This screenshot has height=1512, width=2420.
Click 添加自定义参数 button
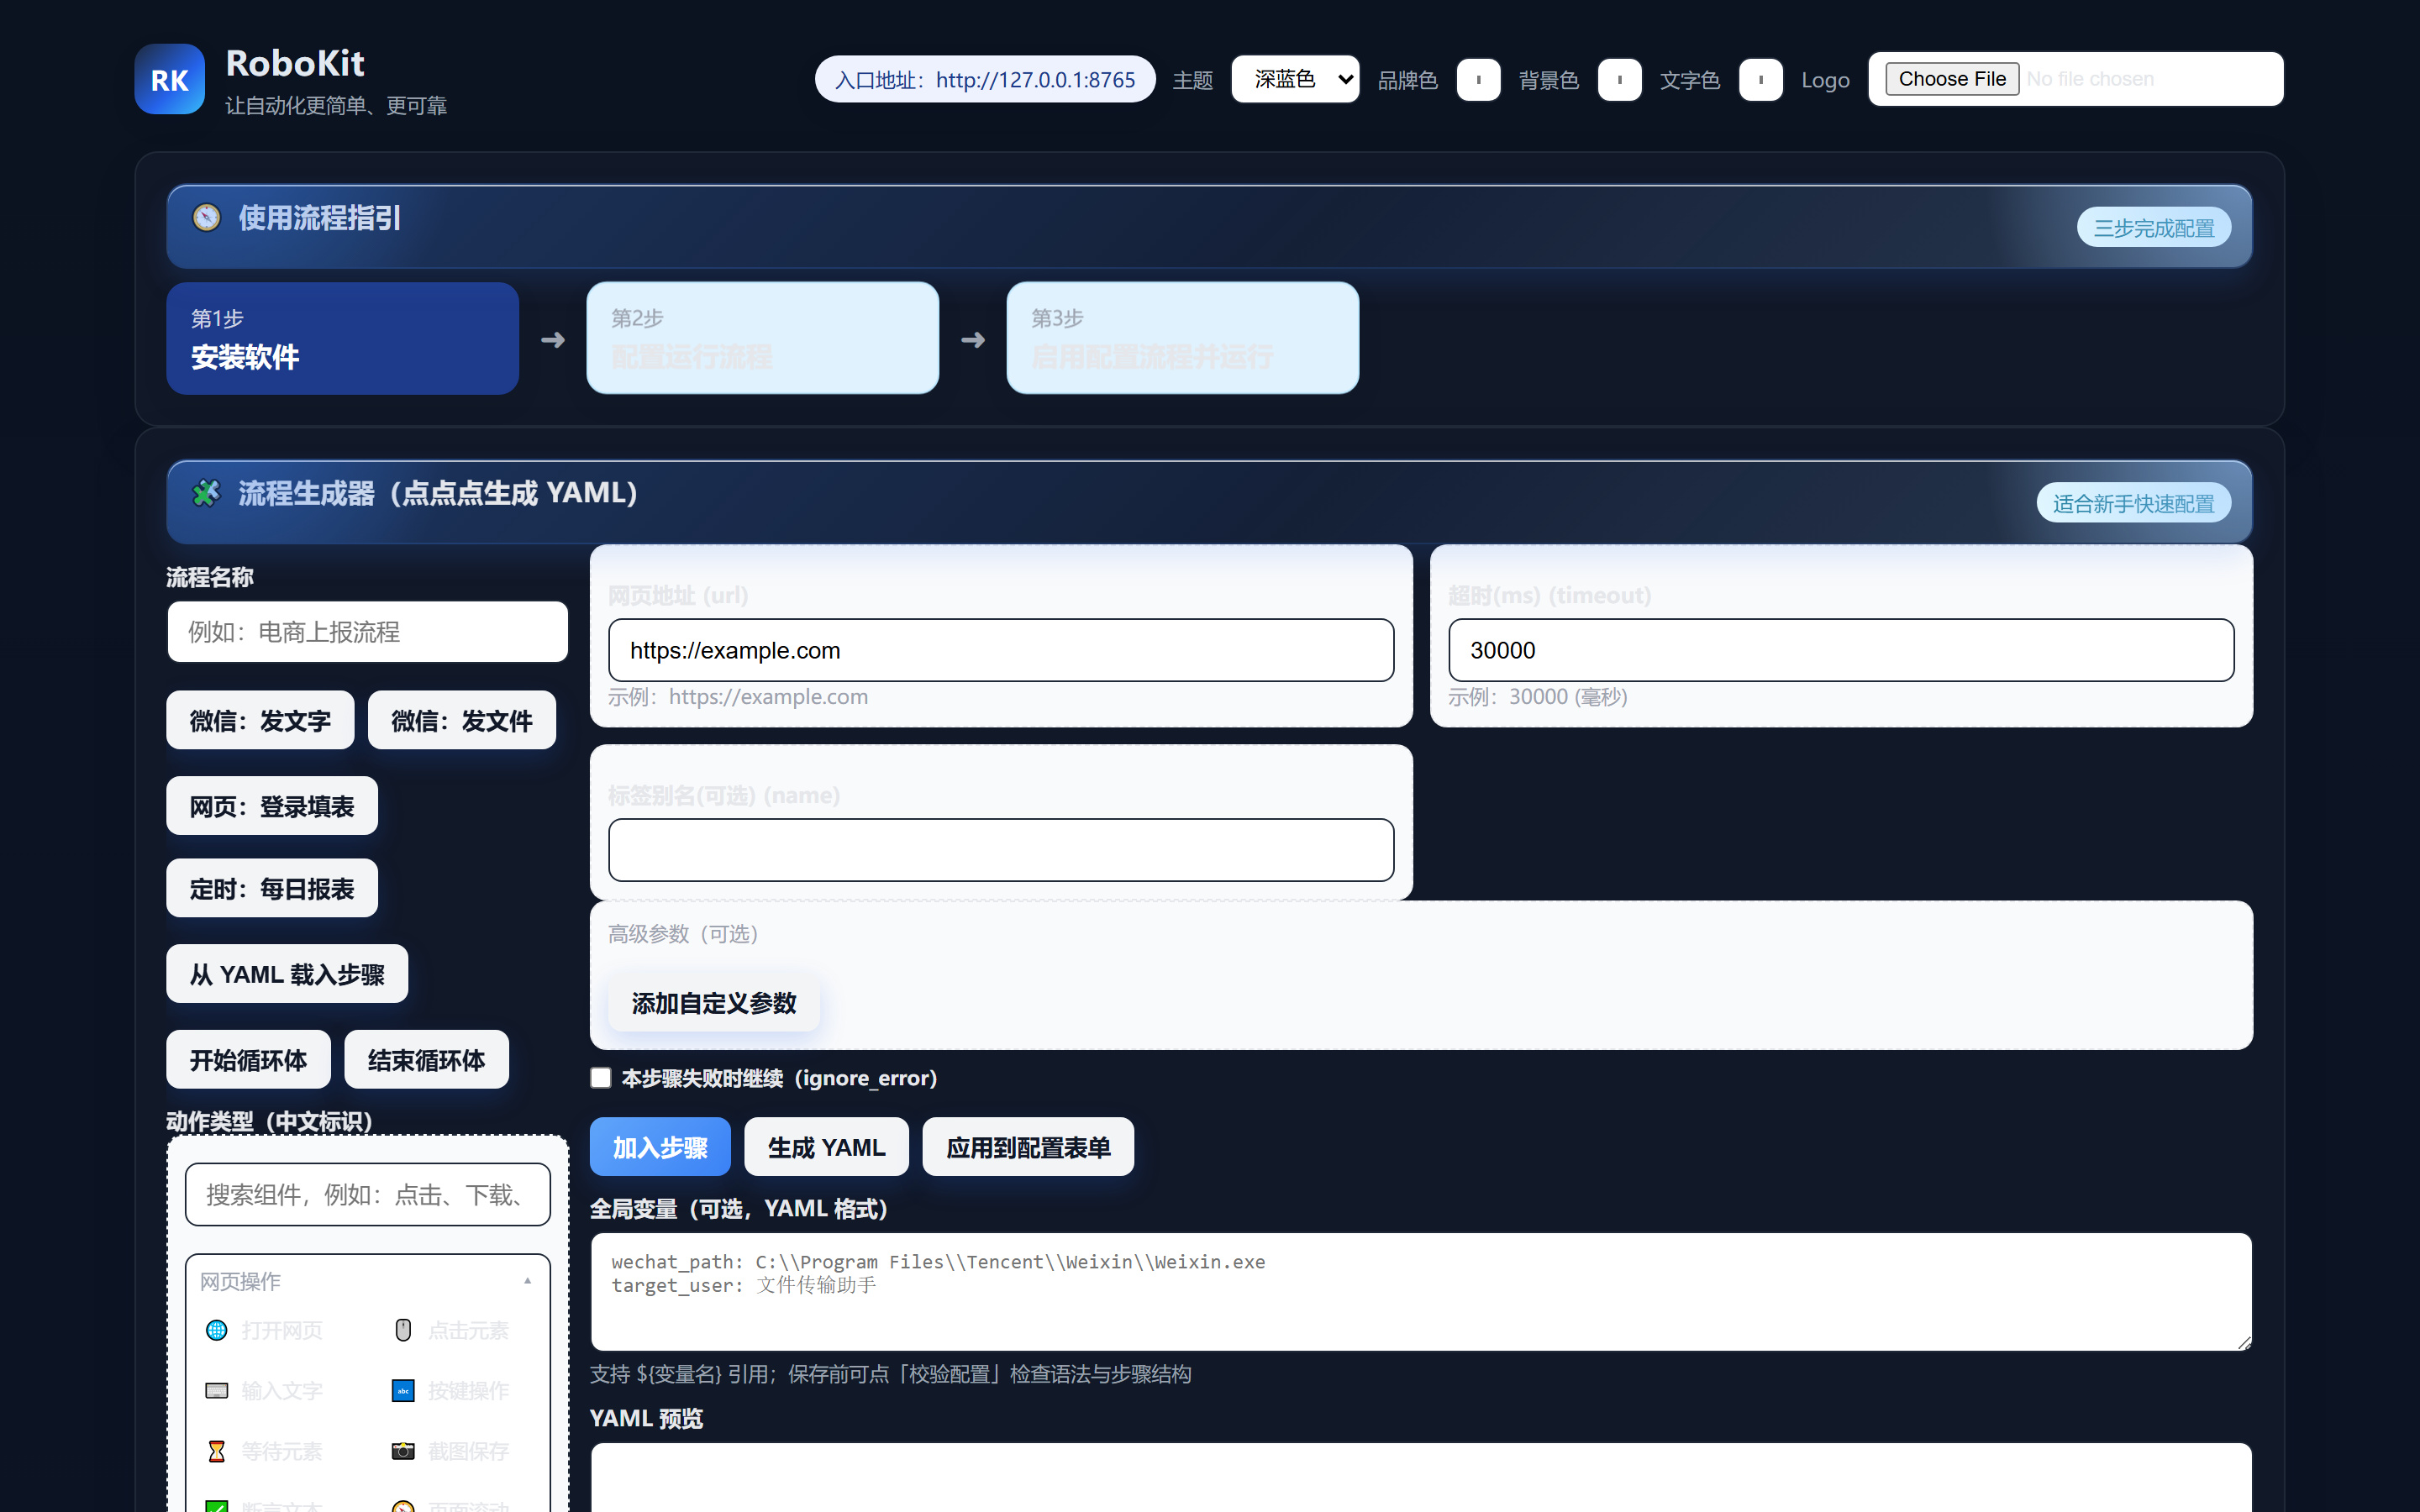click(x=714, y=1003)
